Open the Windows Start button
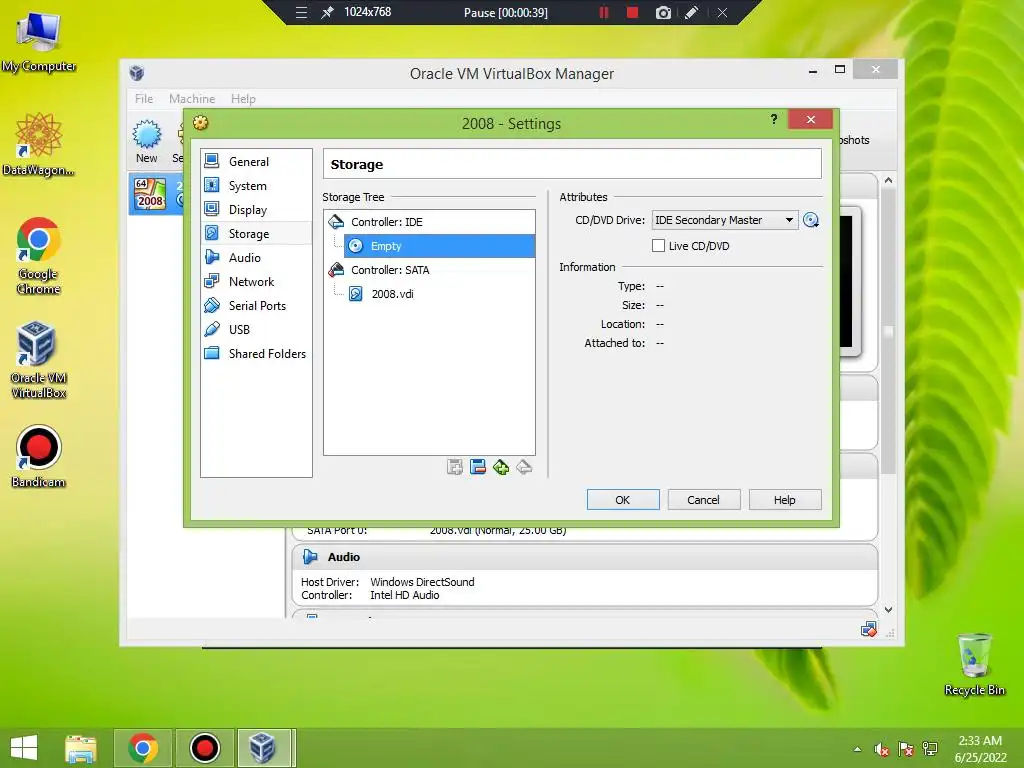This screenshot has height=768, width=1024. [24, 748]
